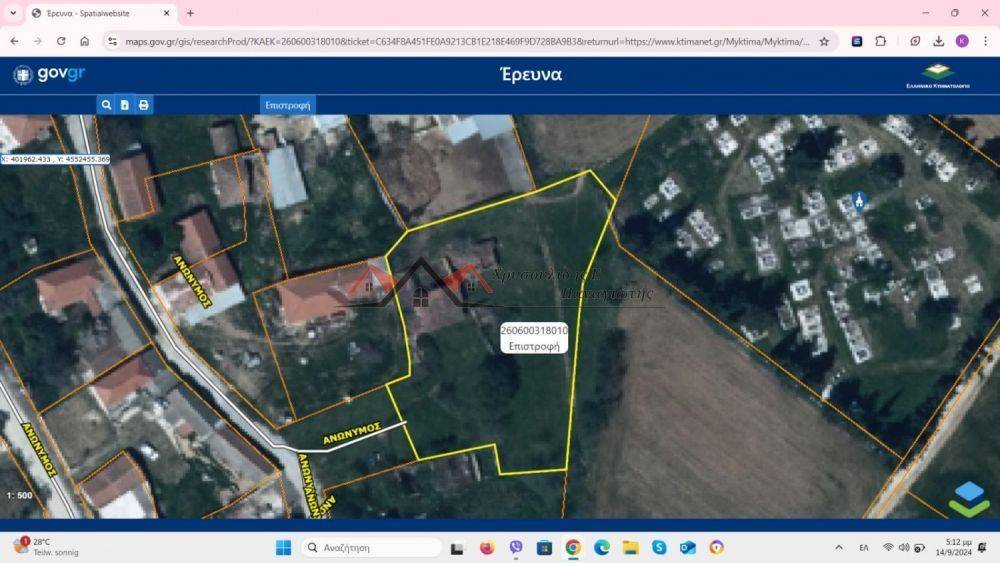Expand hidden system tray icons

point(838,547)
